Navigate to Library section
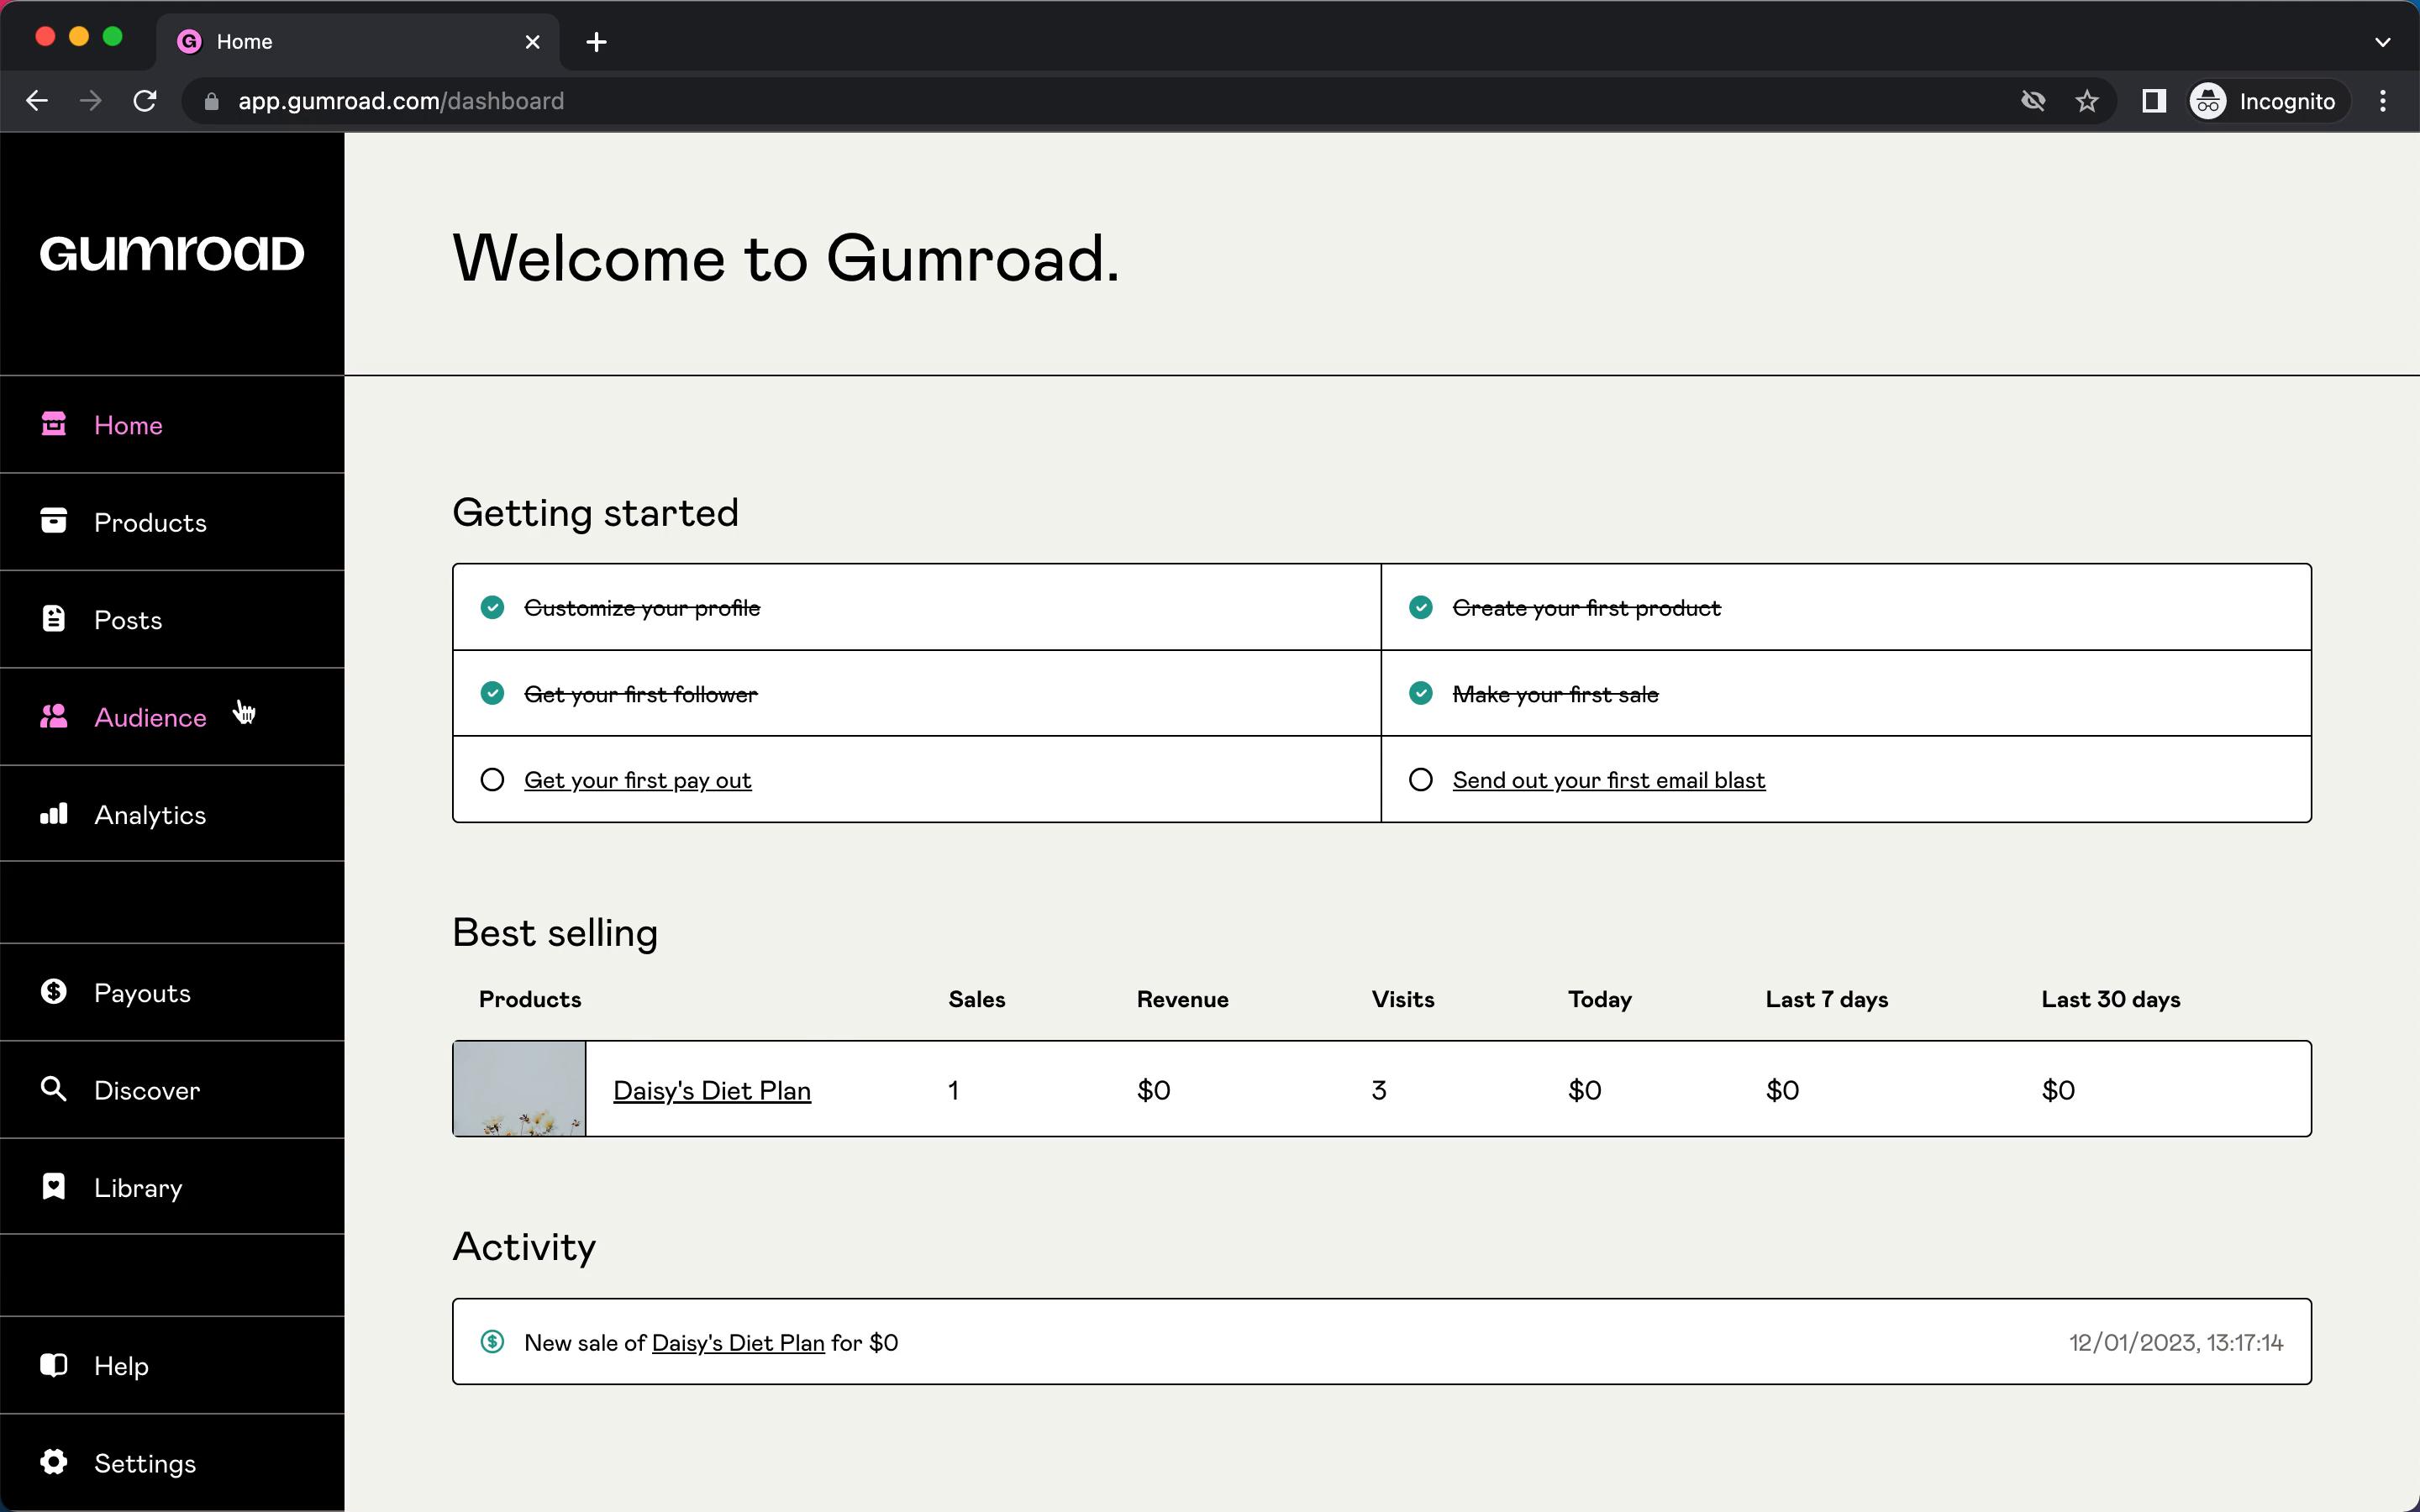This screenshot has width=2420, height=1512. 138,1186
